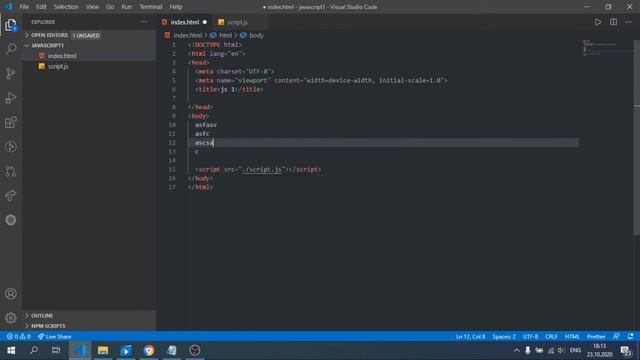Run the file with the play icon

(598, 22)
